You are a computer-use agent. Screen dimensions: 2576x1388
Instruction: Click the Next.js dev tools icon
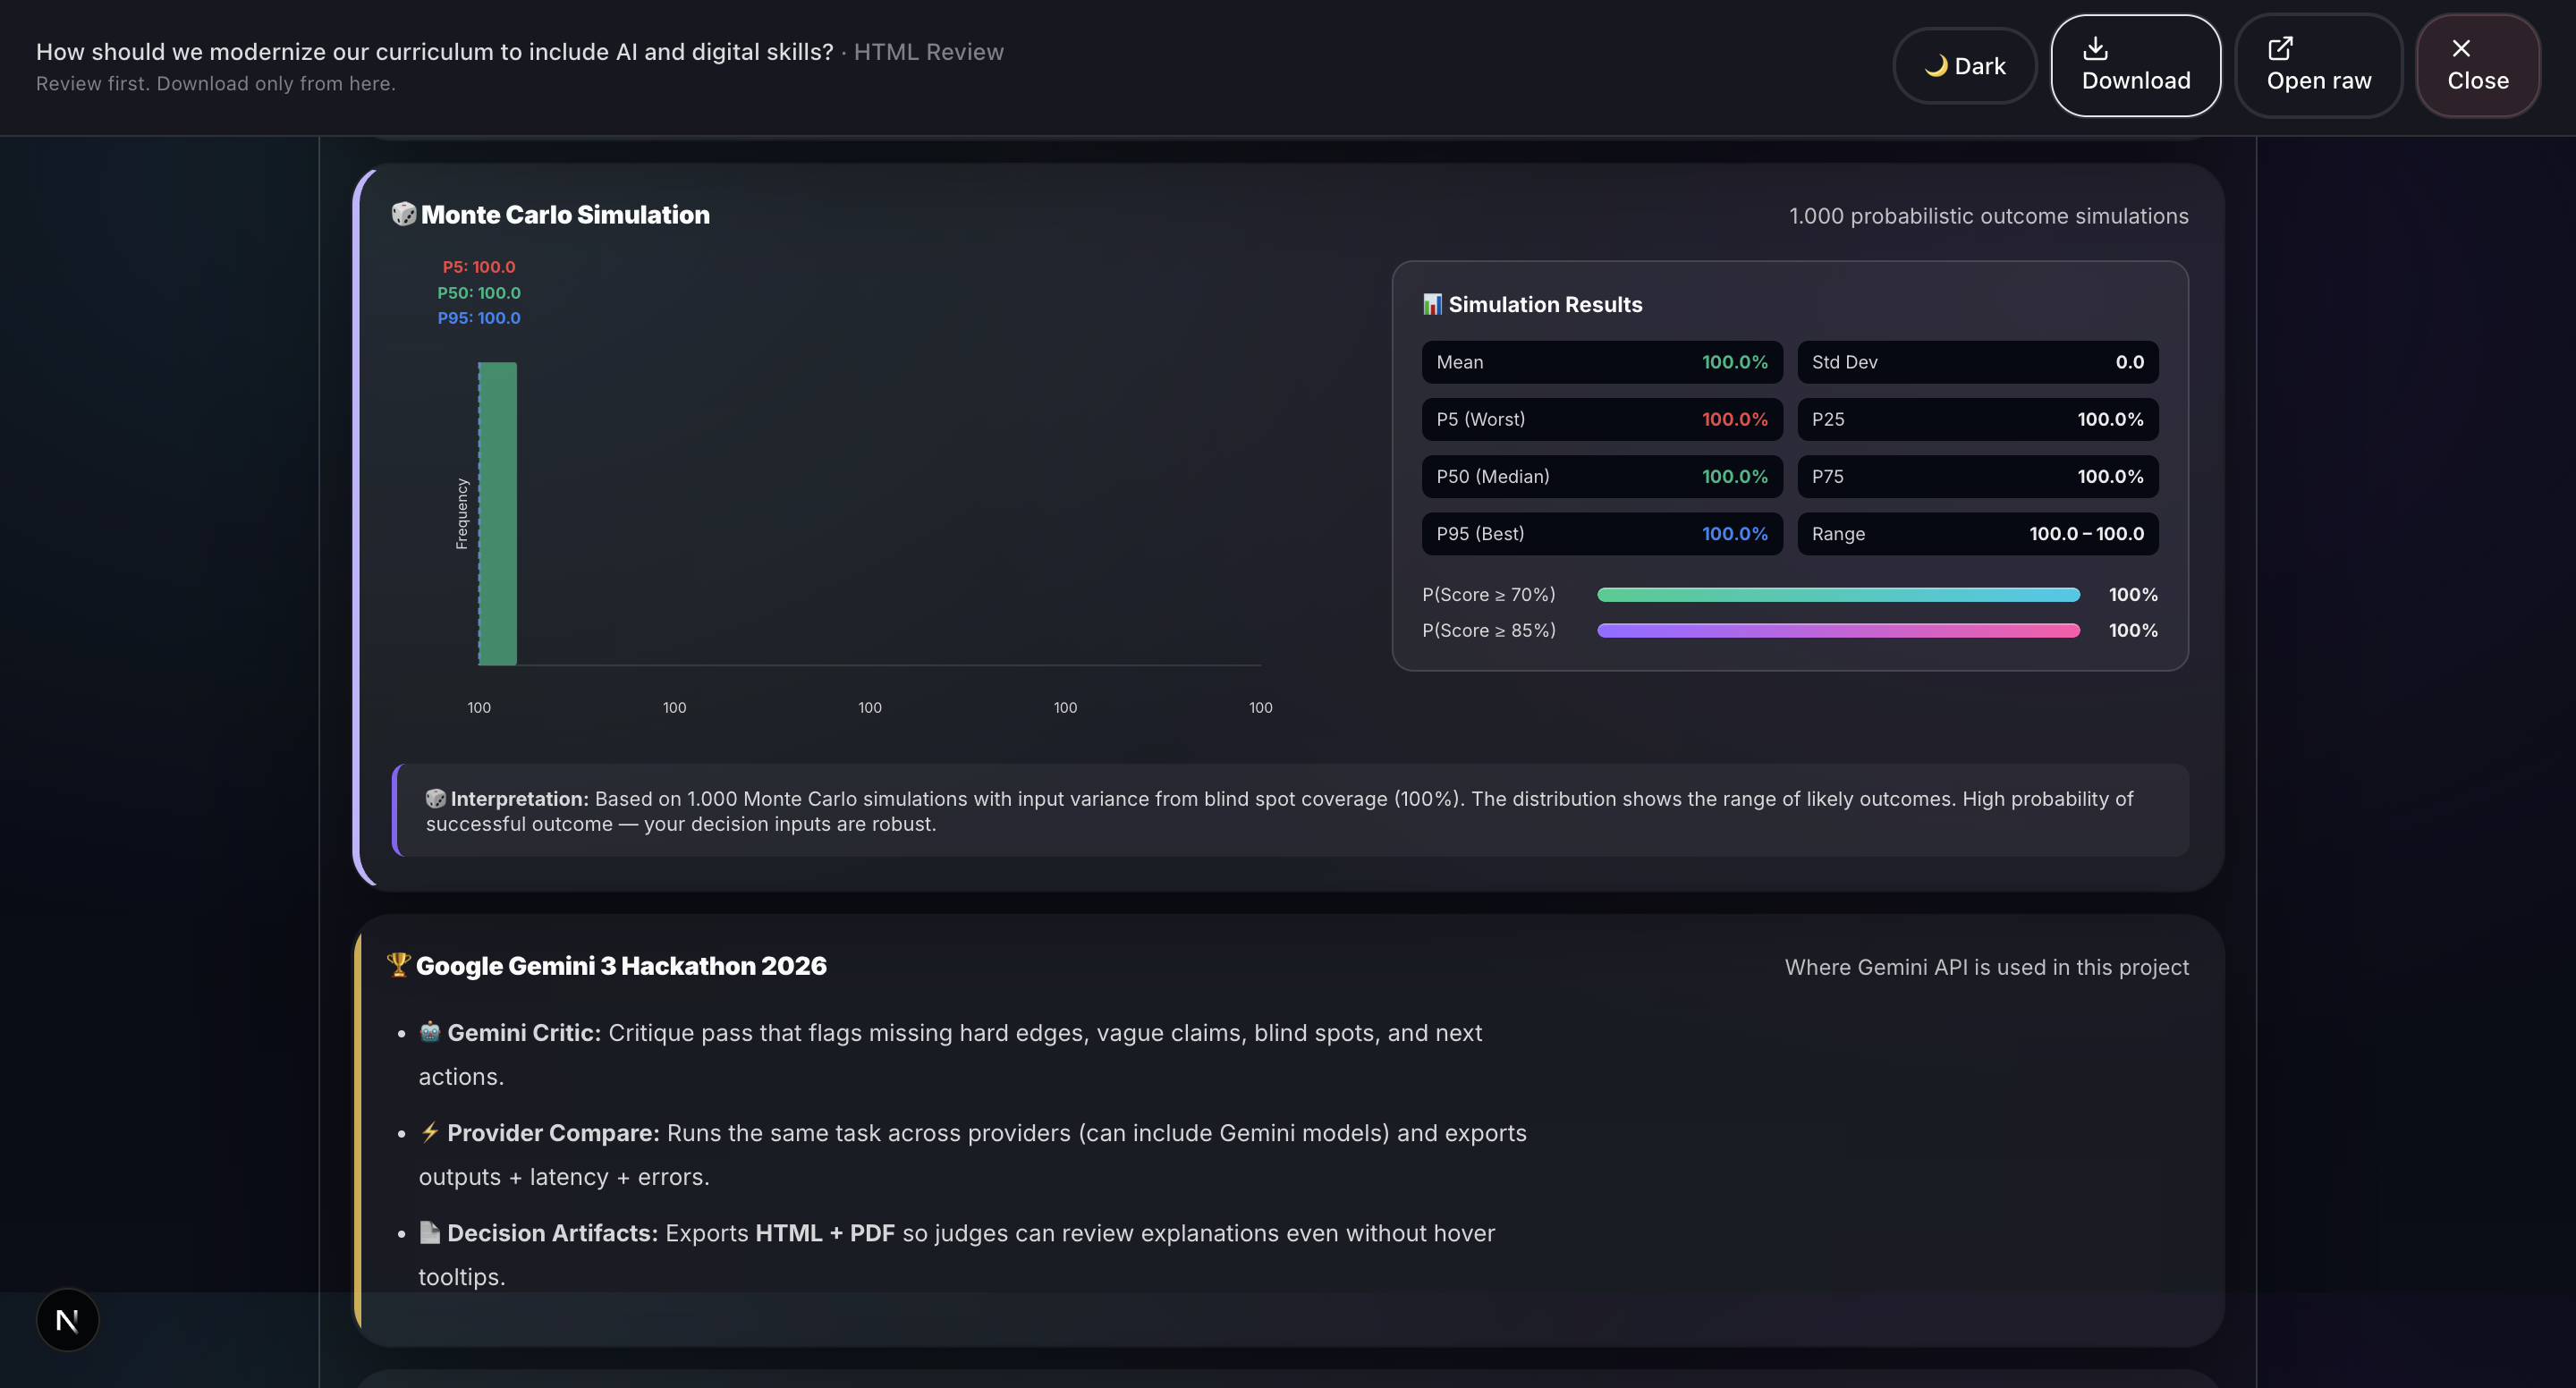click(67, 1320)
